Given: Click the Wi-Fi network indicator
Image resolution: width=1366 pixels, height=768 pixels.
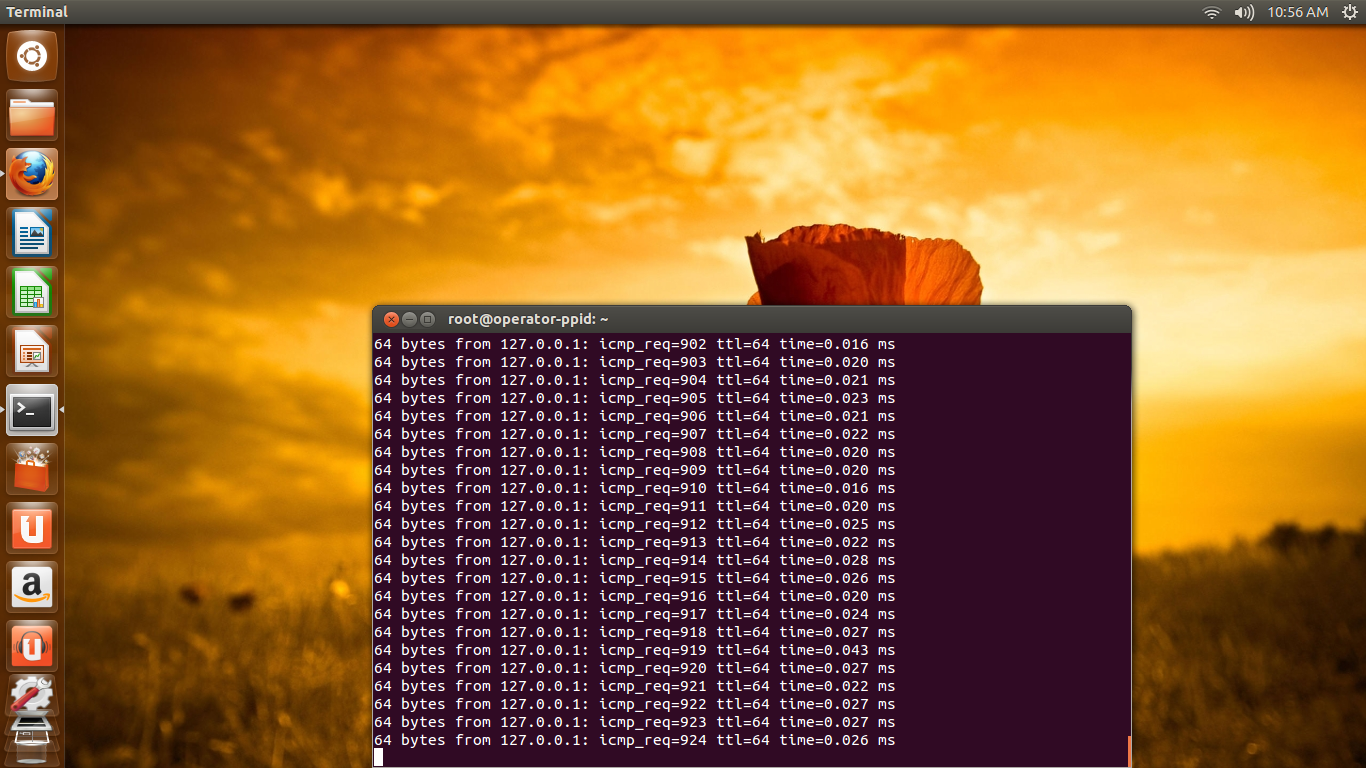Looking at the screenshot, I should click(1211, 12).
